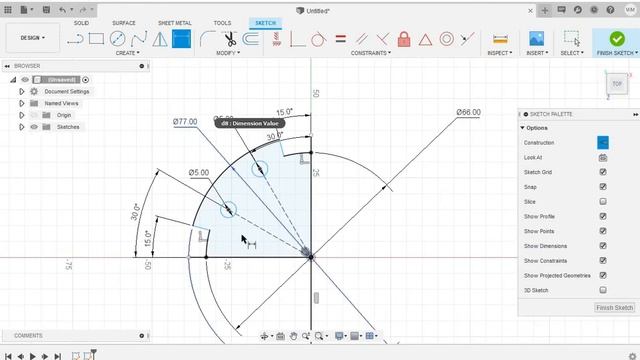This screenshot has height=360, width=640.
Task: Apply the Parallel constraint
Action: (361, 39)
